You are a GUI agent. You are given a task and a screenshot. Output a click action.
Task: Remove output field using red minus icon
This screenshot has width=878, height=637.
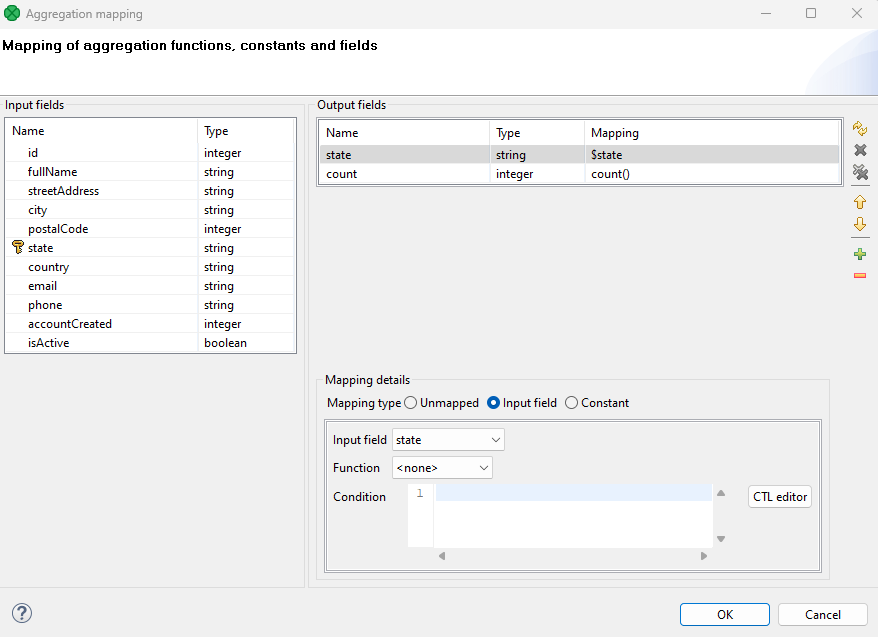point(859,275)
